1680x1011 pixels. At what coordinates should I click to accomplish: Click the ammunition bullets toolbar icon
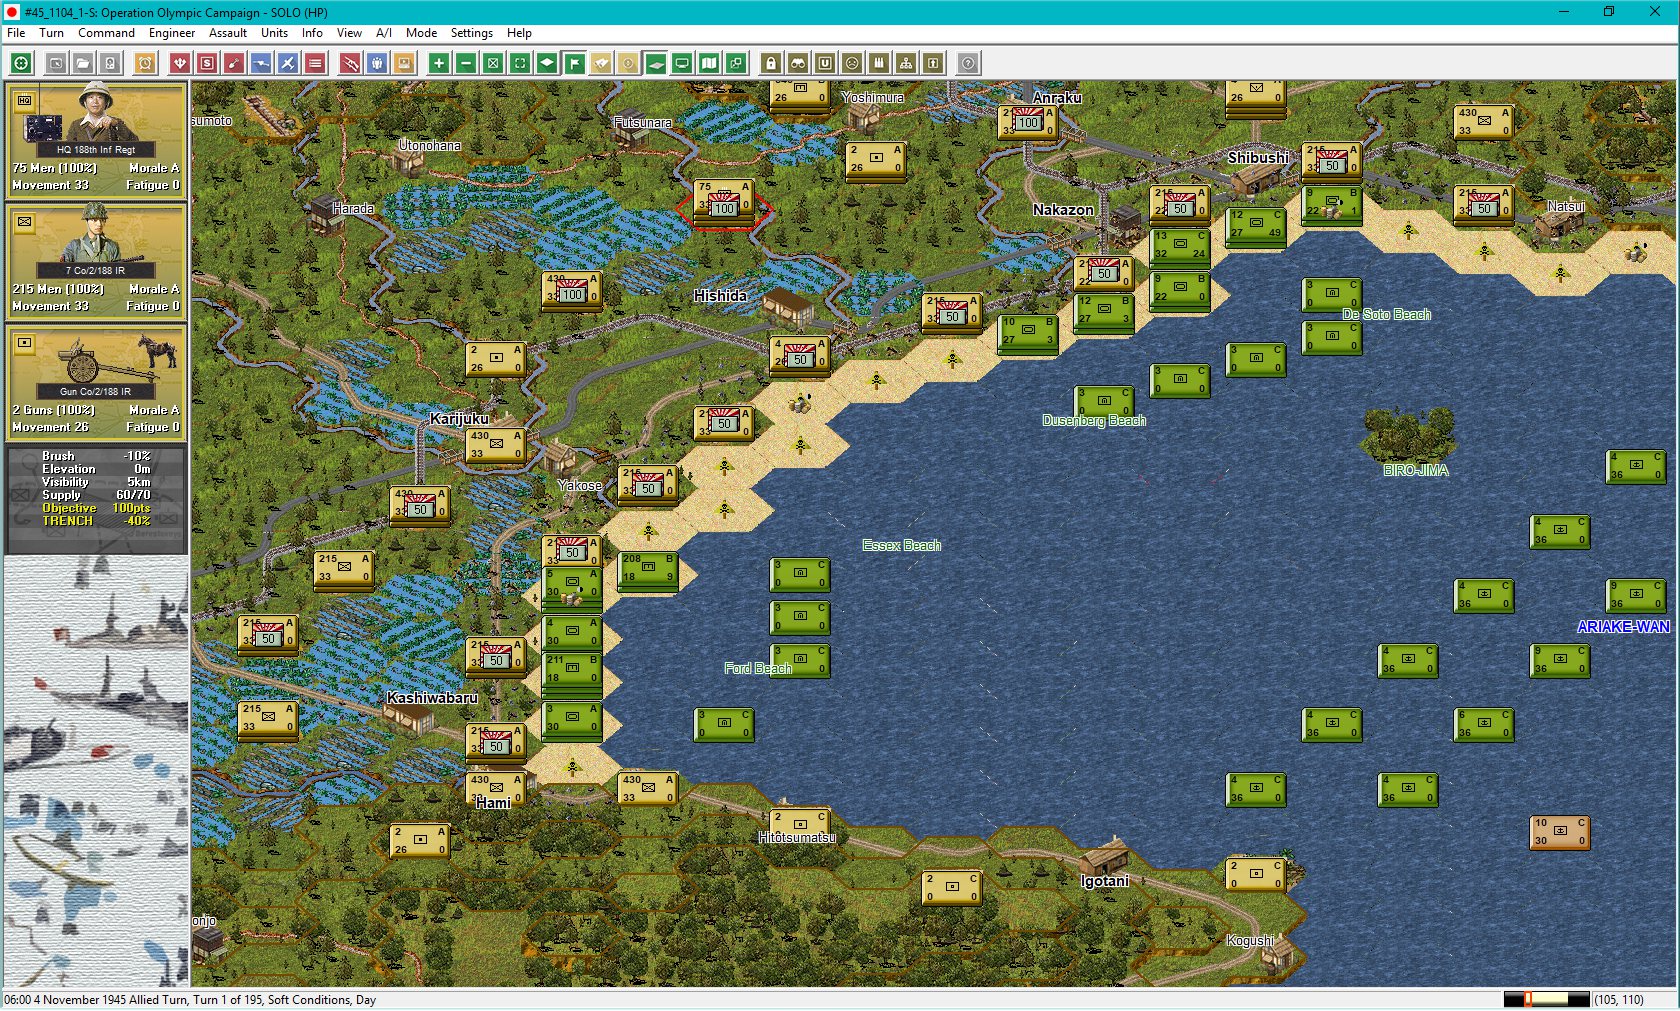(879, 64)
